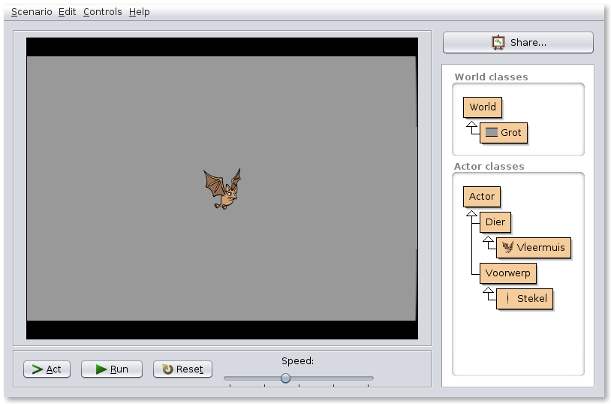Select the Grot class box
Screen dimensions: 611x404
click(504, 133)
